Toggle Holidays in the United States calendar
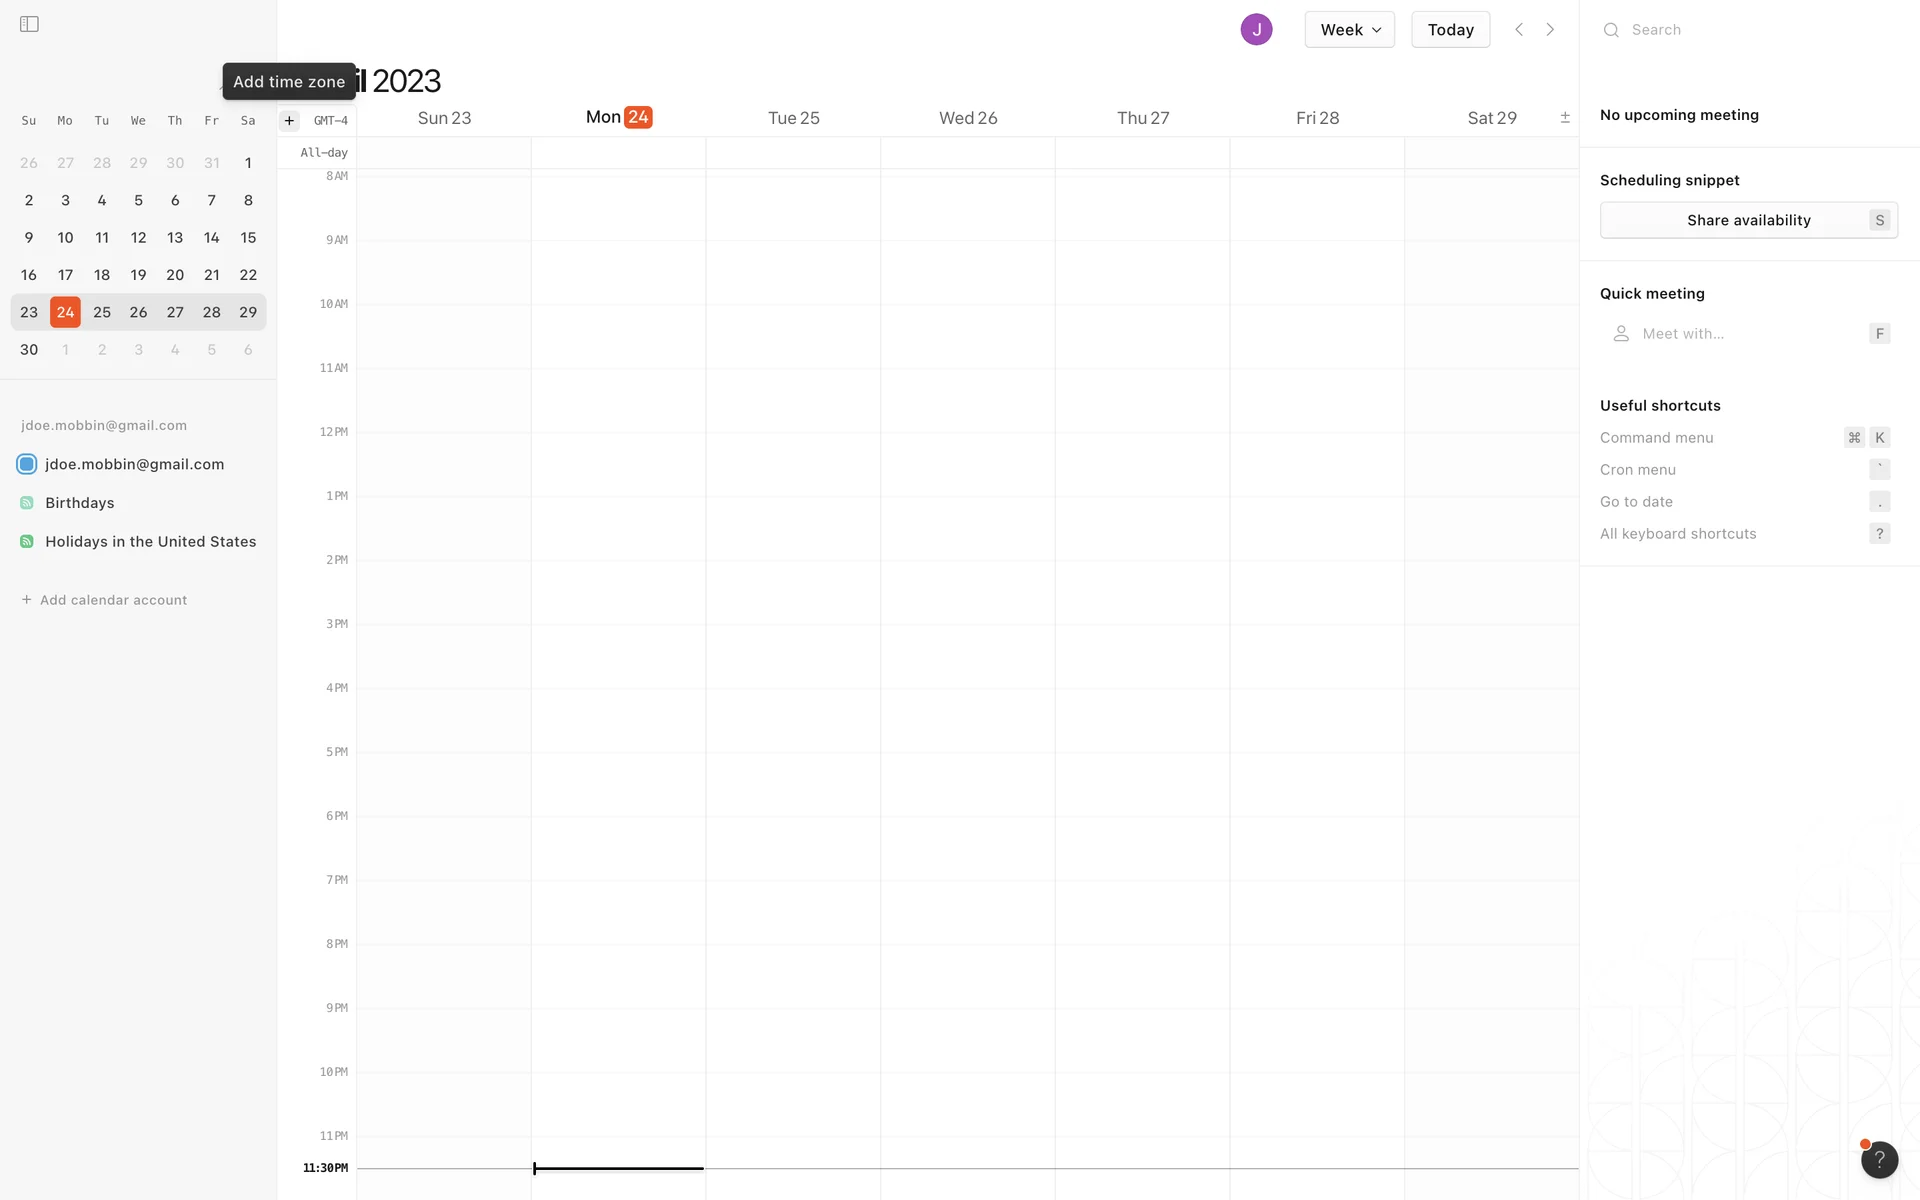This screenshot has width=1920, height=1200. (27, 542)
